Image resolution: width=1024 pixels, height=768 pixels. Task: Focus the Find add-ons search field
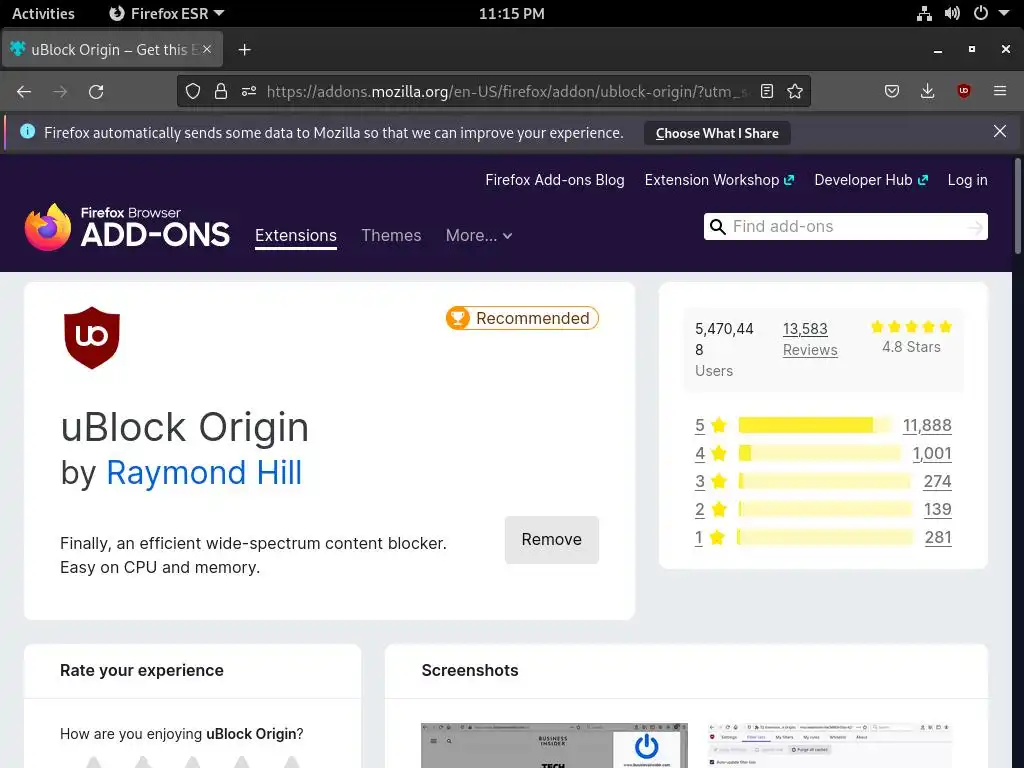(846, 227)
